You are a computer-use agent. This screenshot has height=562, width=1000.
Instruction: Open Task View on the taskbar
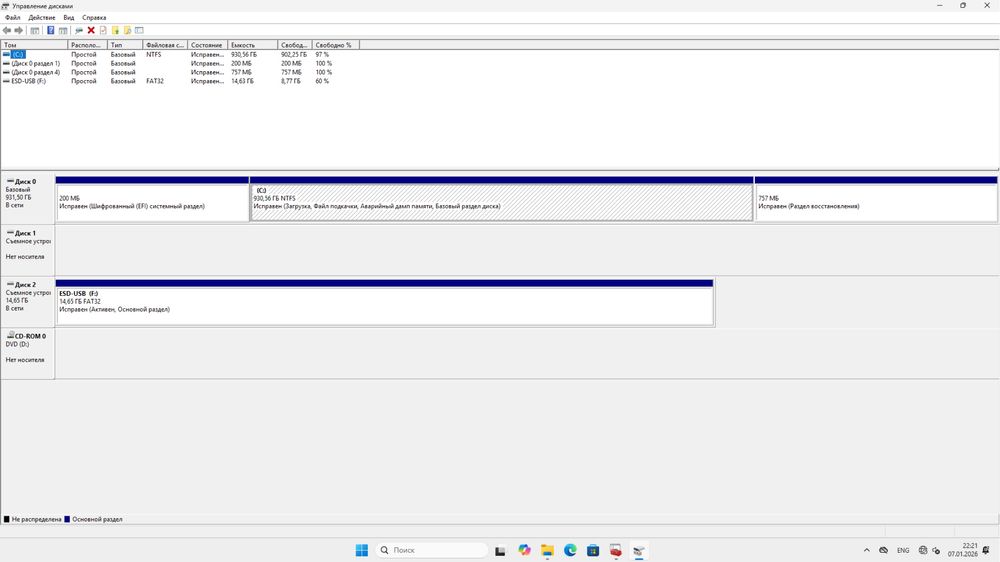(501, 550)
